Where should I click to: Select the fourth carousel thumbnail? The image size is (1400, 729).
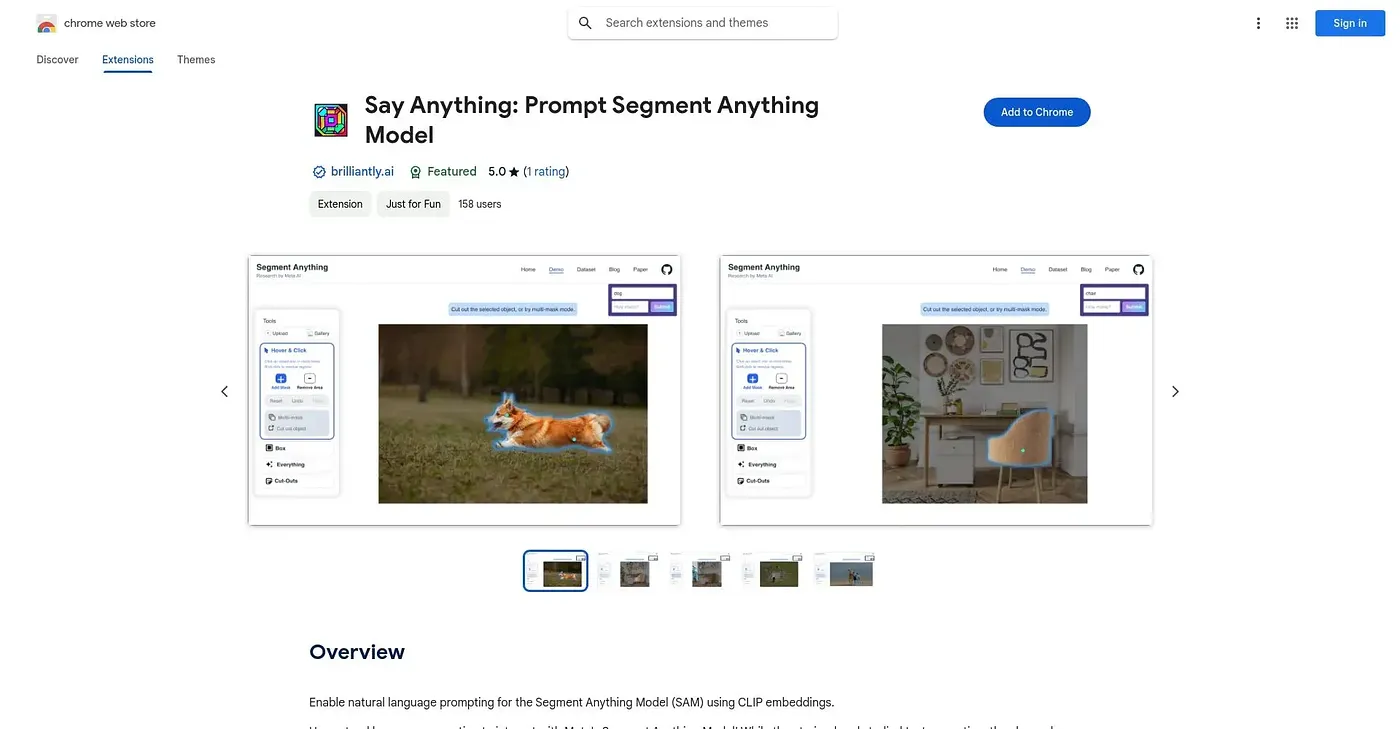(772, 571)
